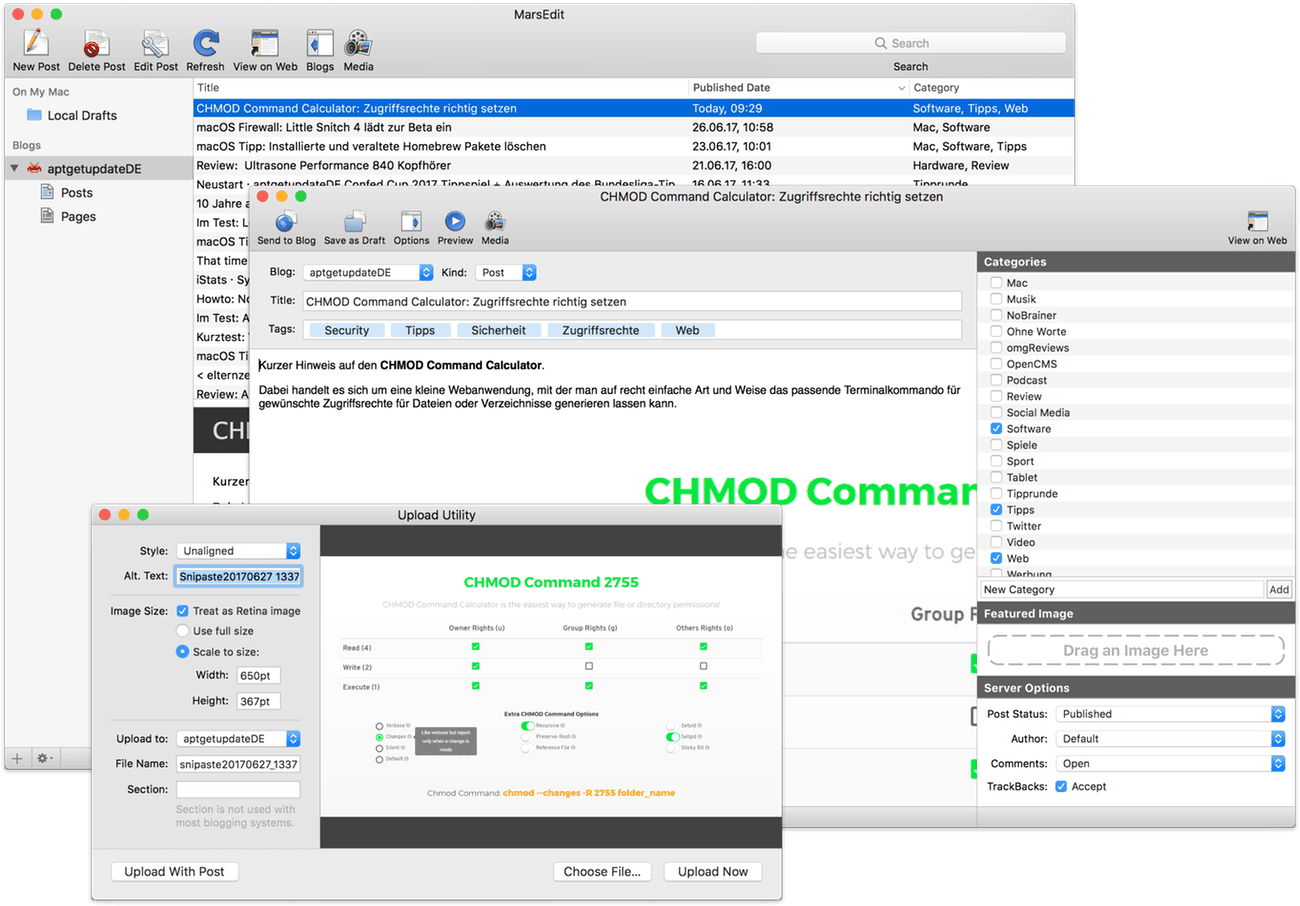Viewport: 1300px width, 906px height.
Task: Check the Mac category checkbox
Action: (996, 283)
